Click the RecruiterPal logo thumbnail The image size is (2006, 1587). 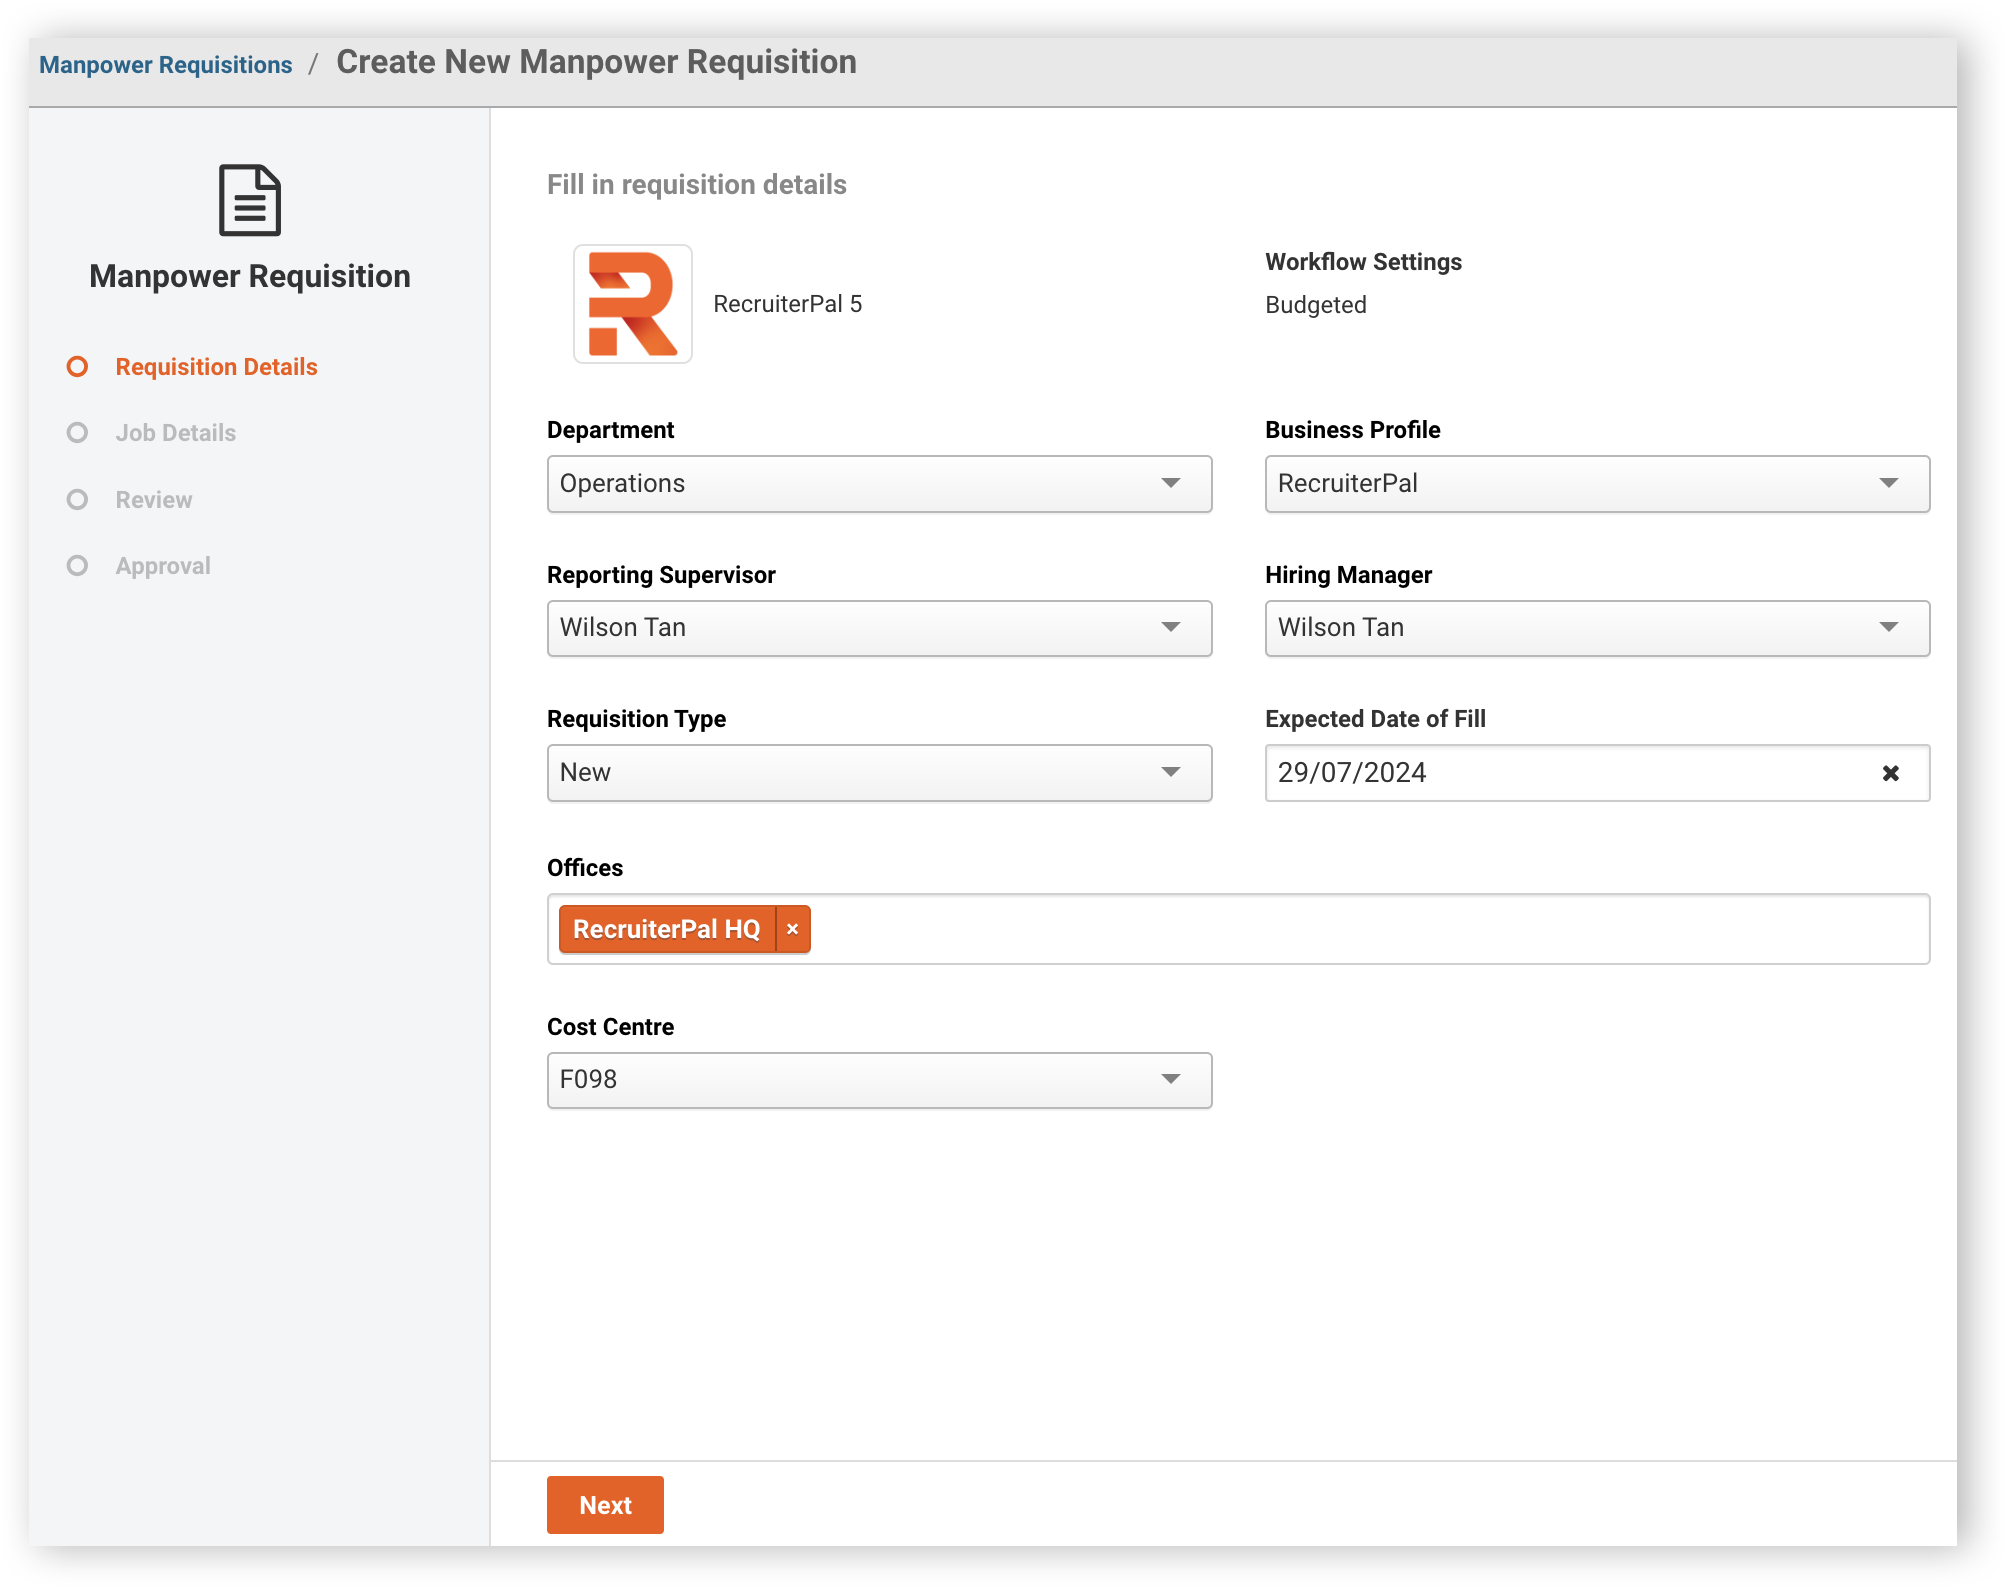633,304
